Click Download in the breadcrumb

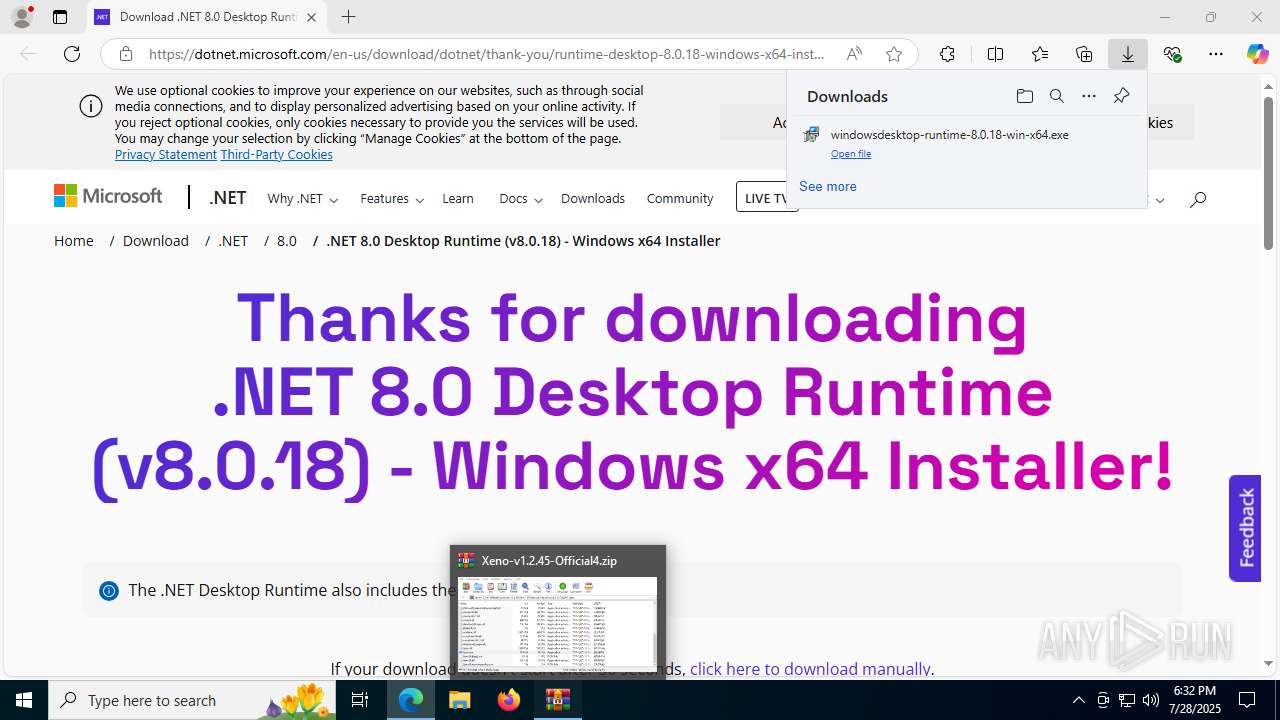click(x=156, y=240)
